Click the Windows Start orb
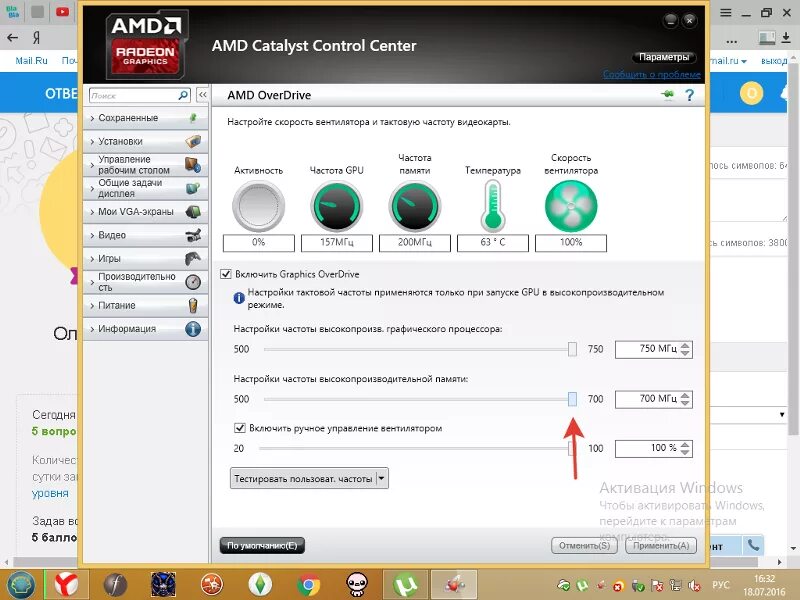Image resolution: width=800 pixels, height=600 pixels. [19, 585]
